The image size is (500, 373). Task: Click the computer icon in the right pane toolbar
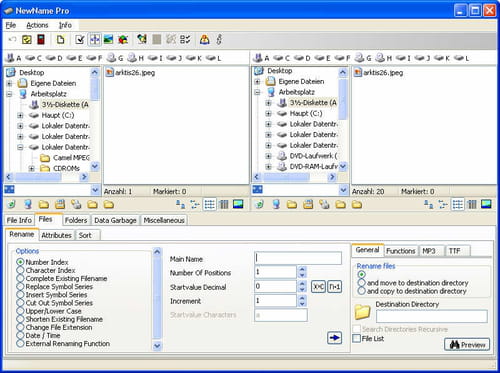(x=276, y=204)
